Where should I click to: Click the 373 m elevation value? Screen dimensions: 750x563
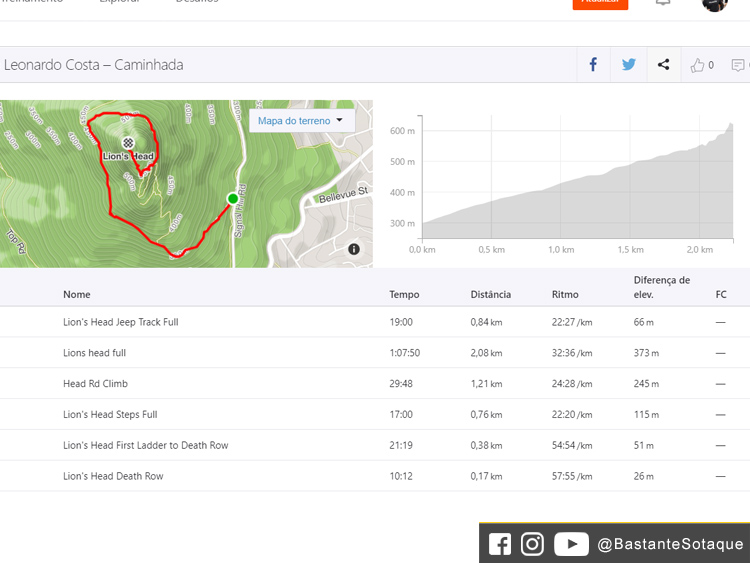coord(646,353)
